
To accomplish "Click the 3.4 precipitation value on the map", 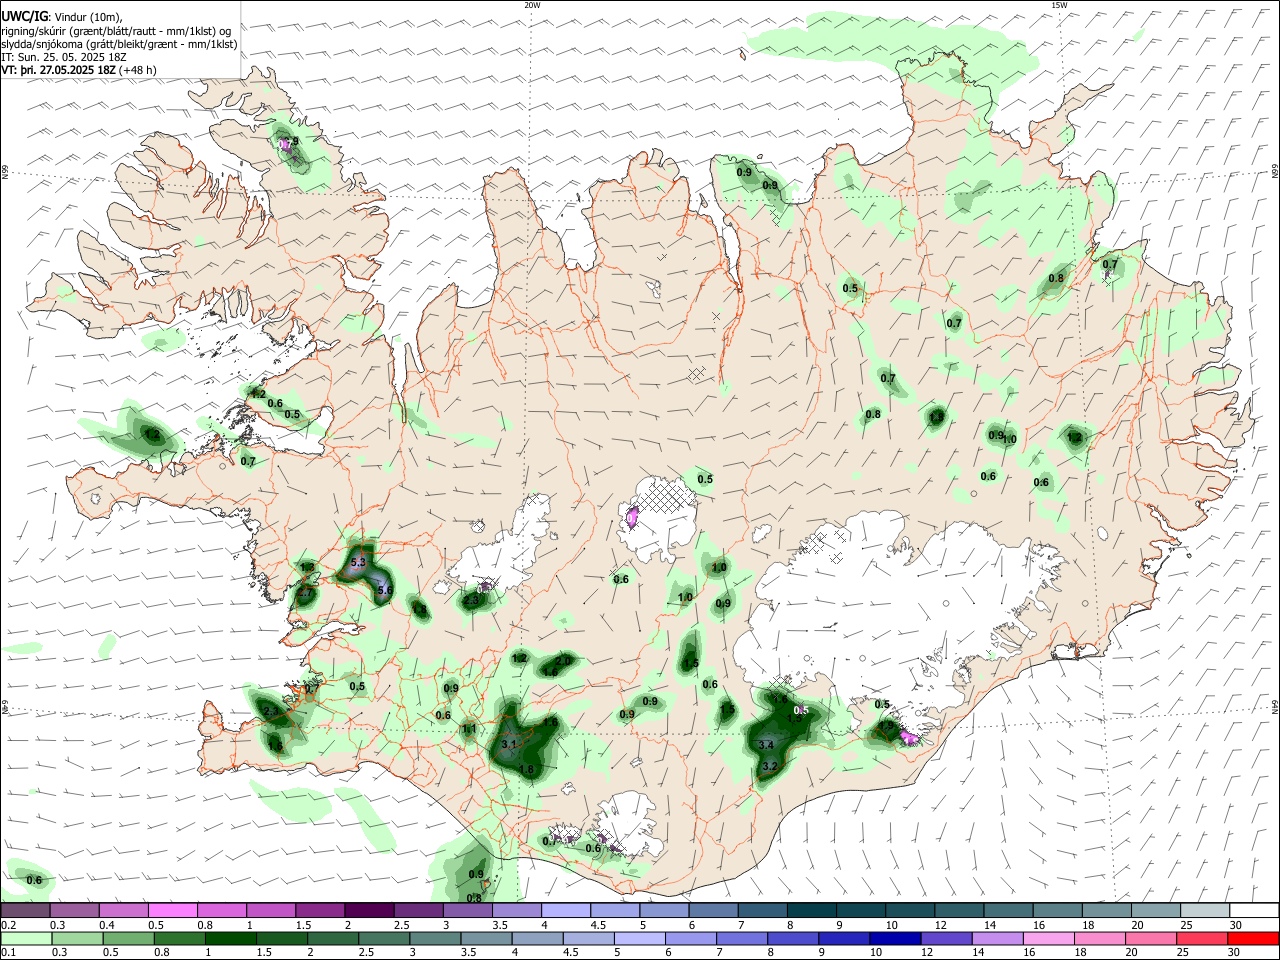I will click(x=767, y=745).
